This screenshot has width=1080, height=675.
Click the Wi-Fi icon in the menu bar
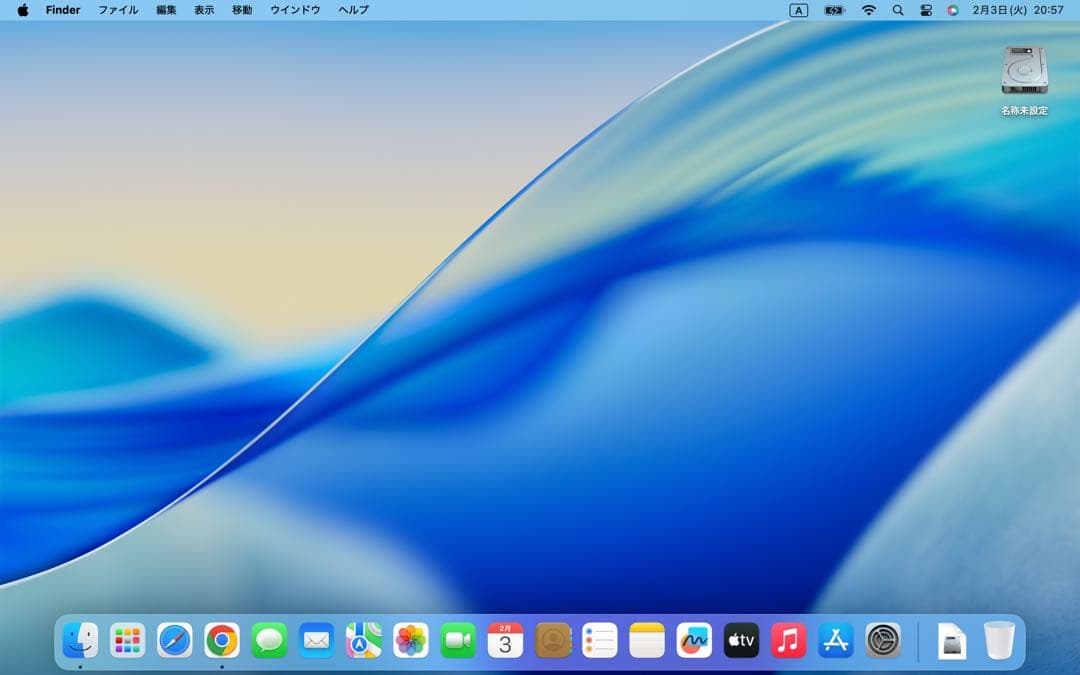(x=868, y=10)
